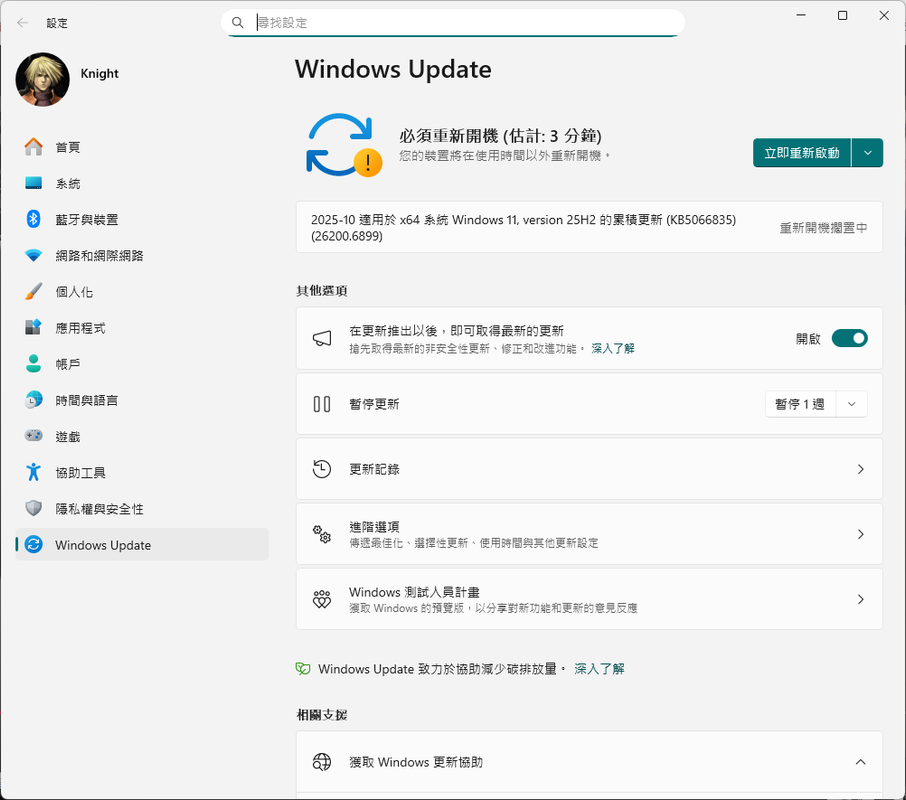The width and height of the screenshot is (906, 800).
Task: Click the 系統 monitor icon
Action: [x=34, y=183]
